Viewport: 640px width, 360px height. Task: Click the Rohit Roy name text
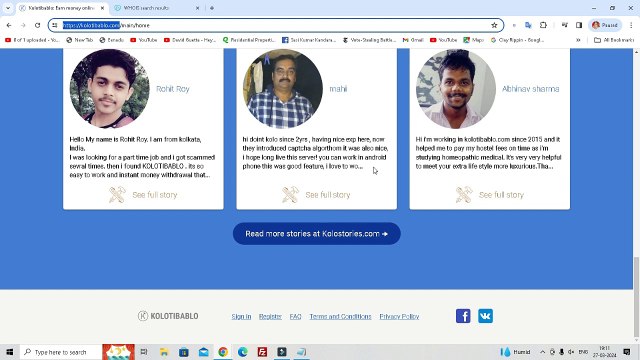pos(173,89)
